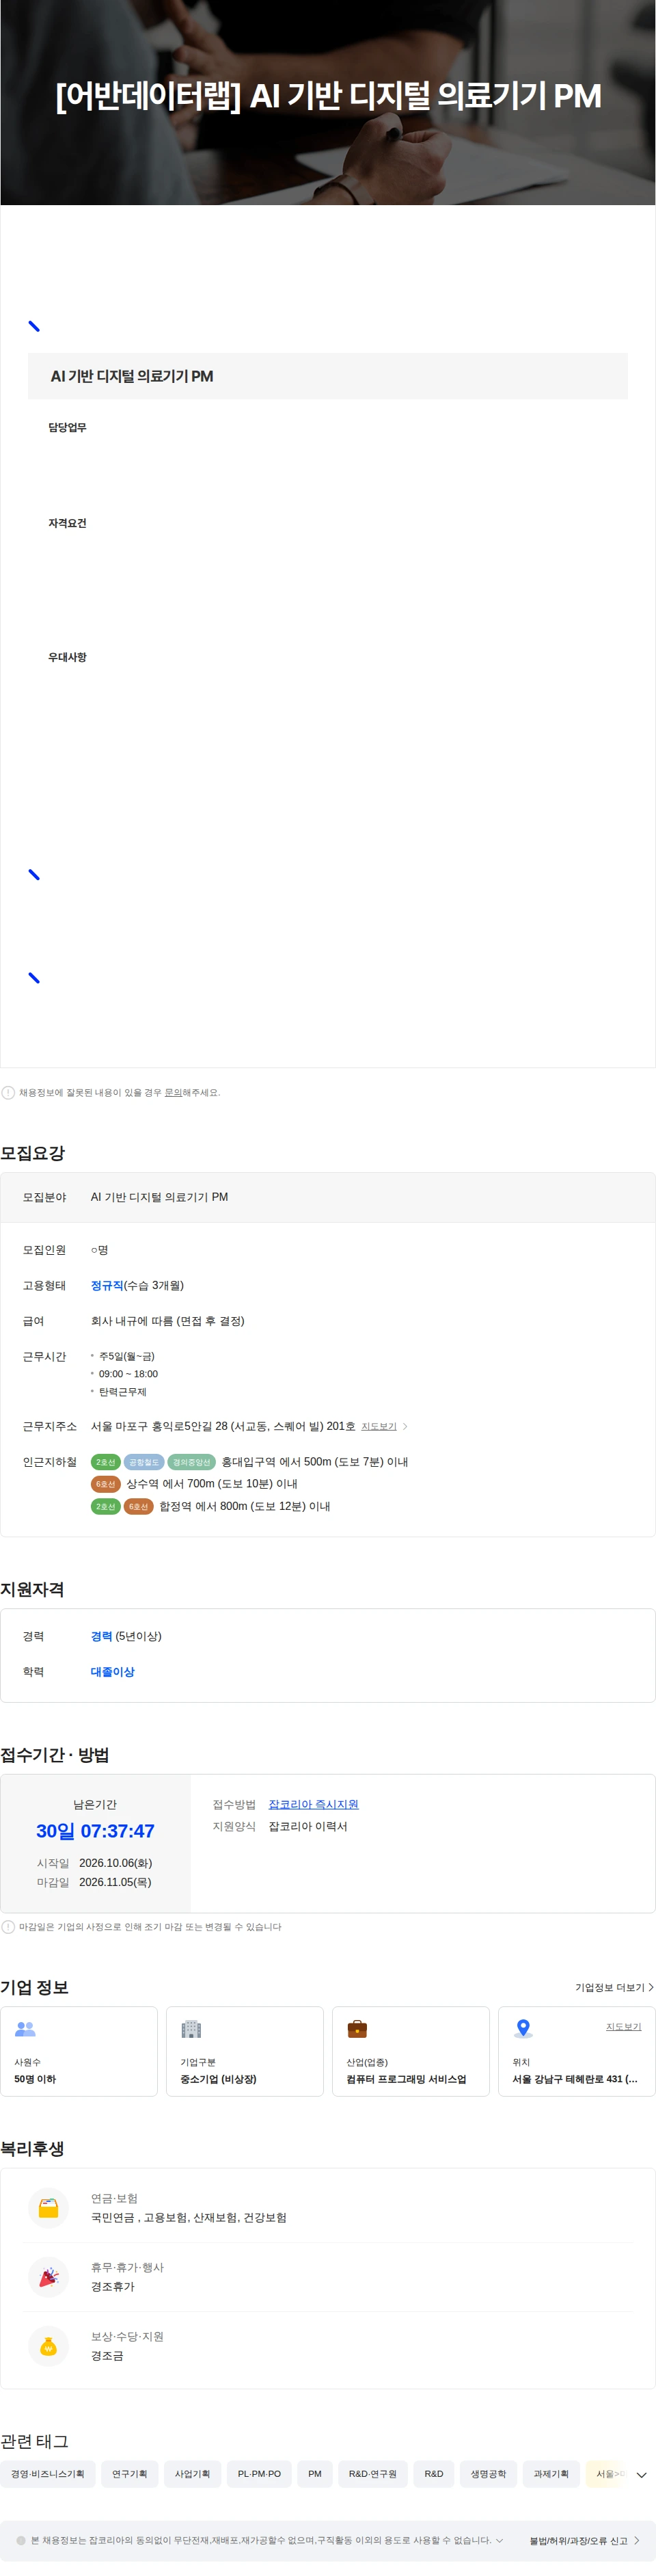Click the chevron arrow after 근무지주소 지도보기
The image size is (656, 2576).
[405, 1427]
